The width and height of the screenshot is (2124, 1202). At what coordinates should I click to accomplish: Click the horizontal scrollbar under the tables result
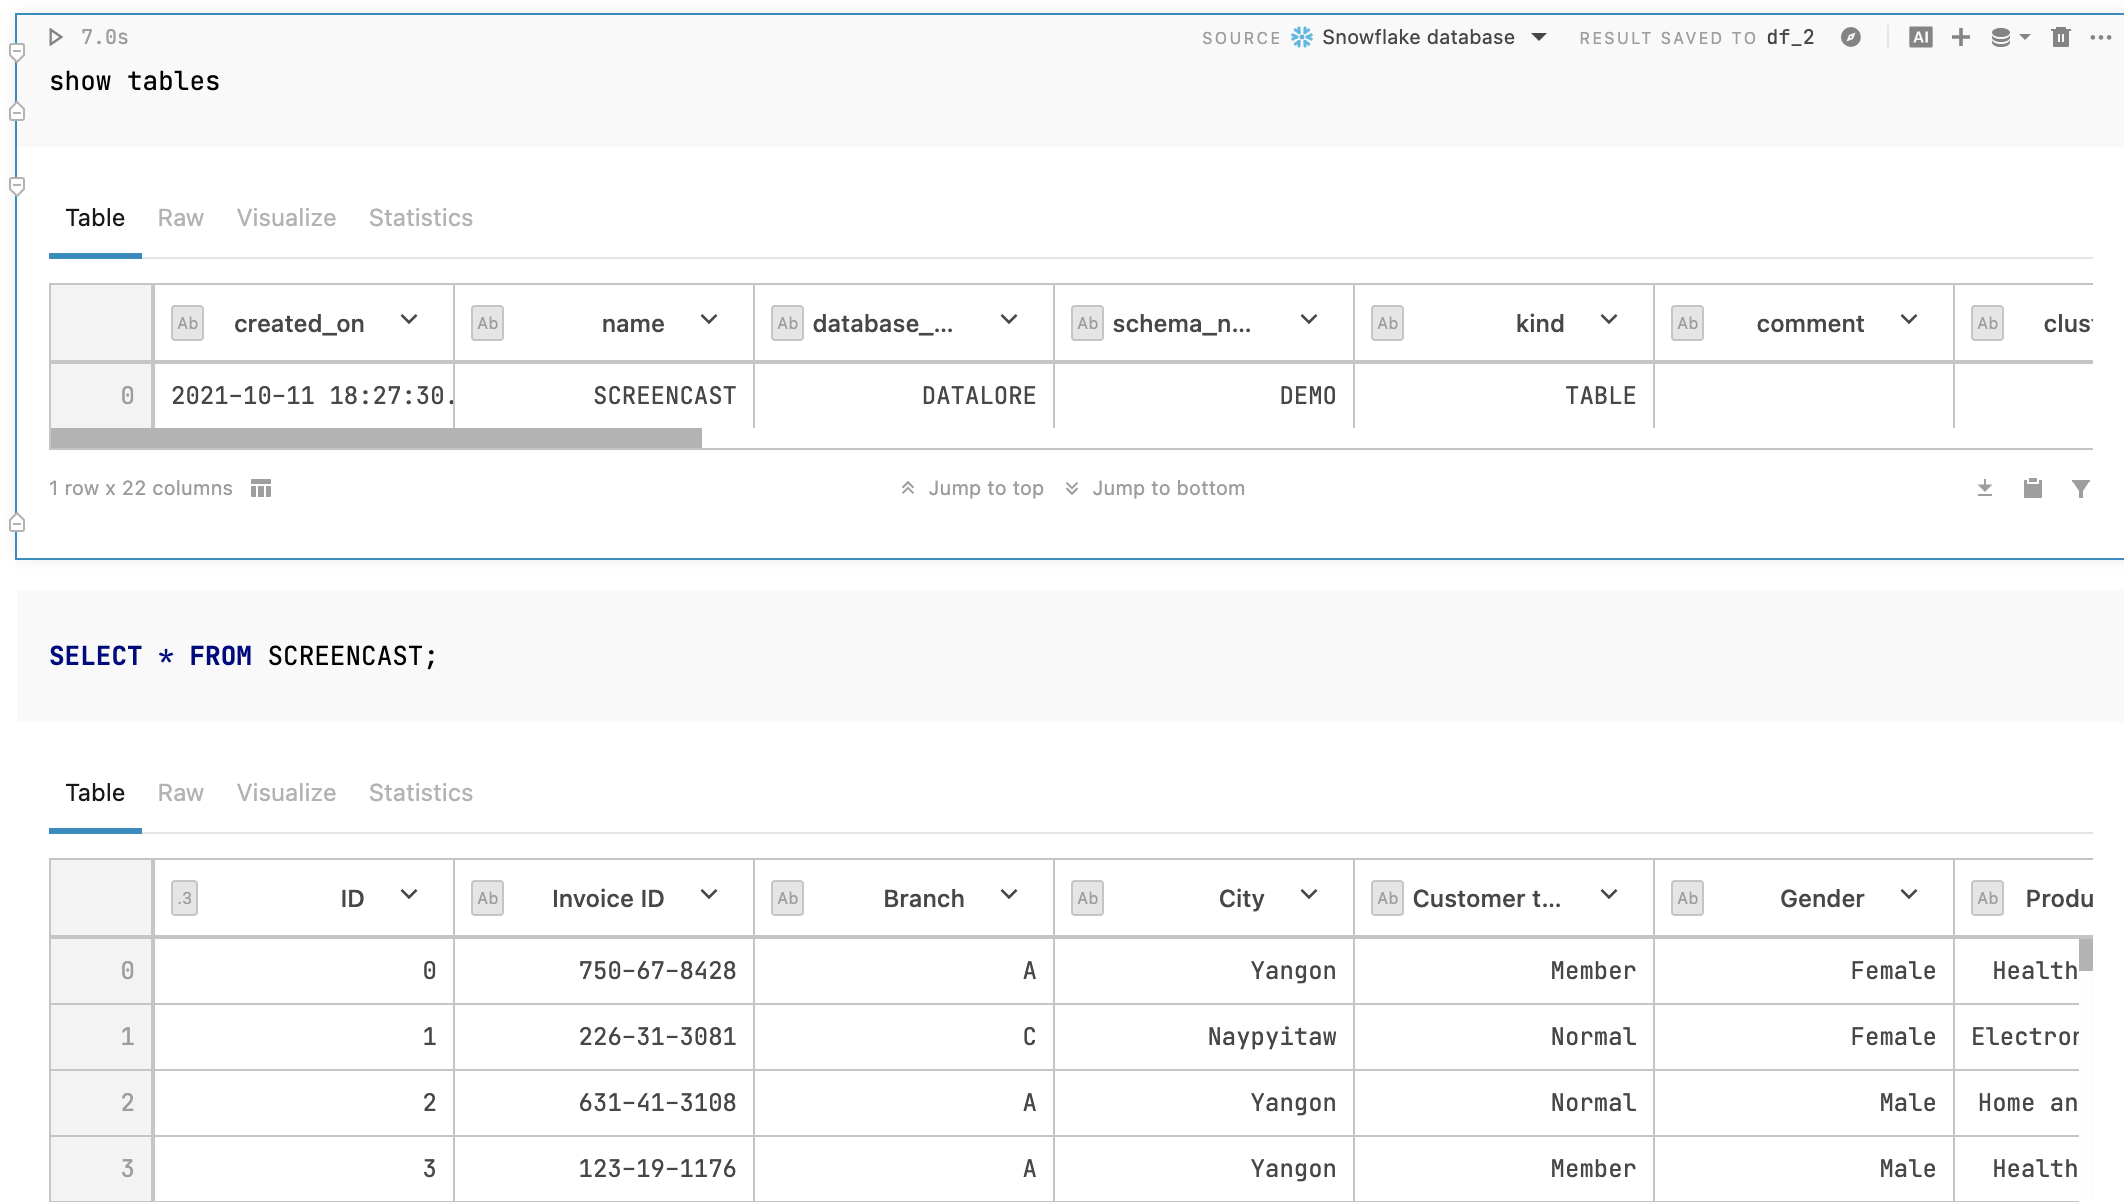click(x=376, y=440)
